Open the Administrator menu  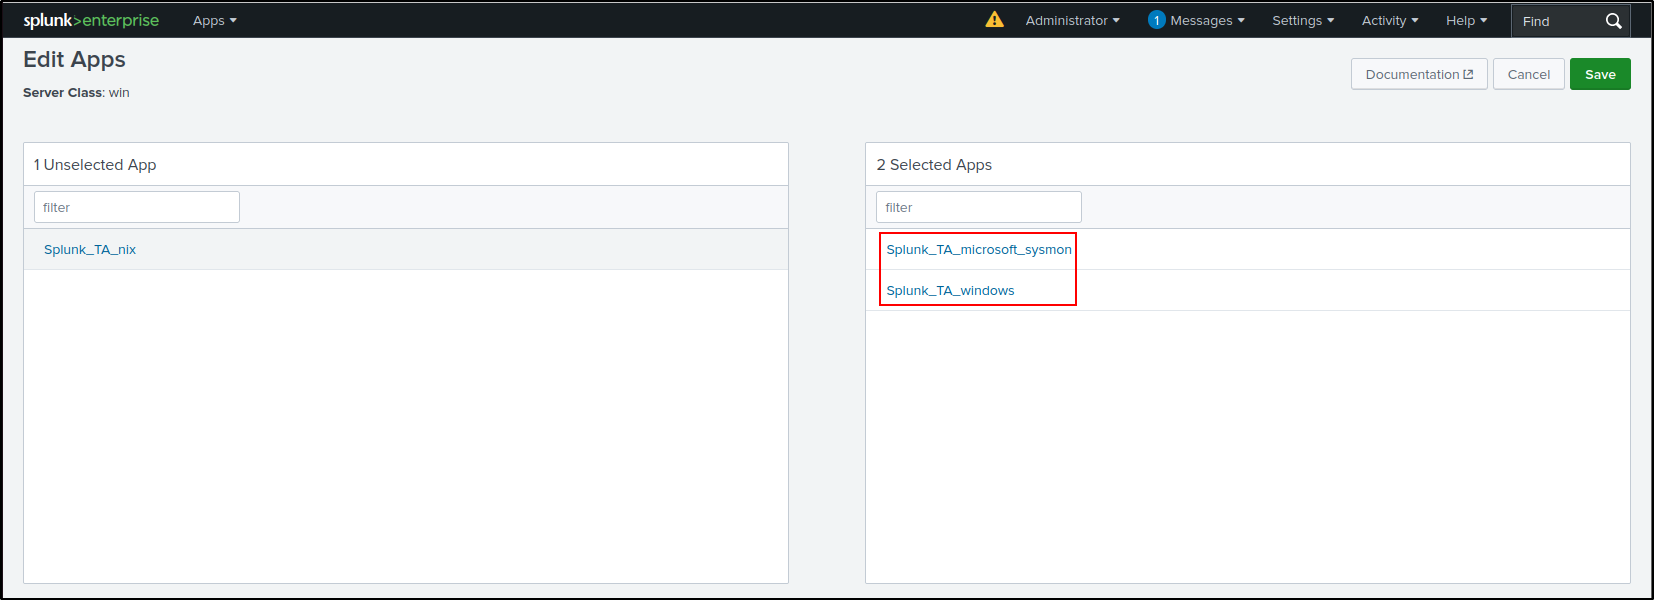pos(1072,20)
